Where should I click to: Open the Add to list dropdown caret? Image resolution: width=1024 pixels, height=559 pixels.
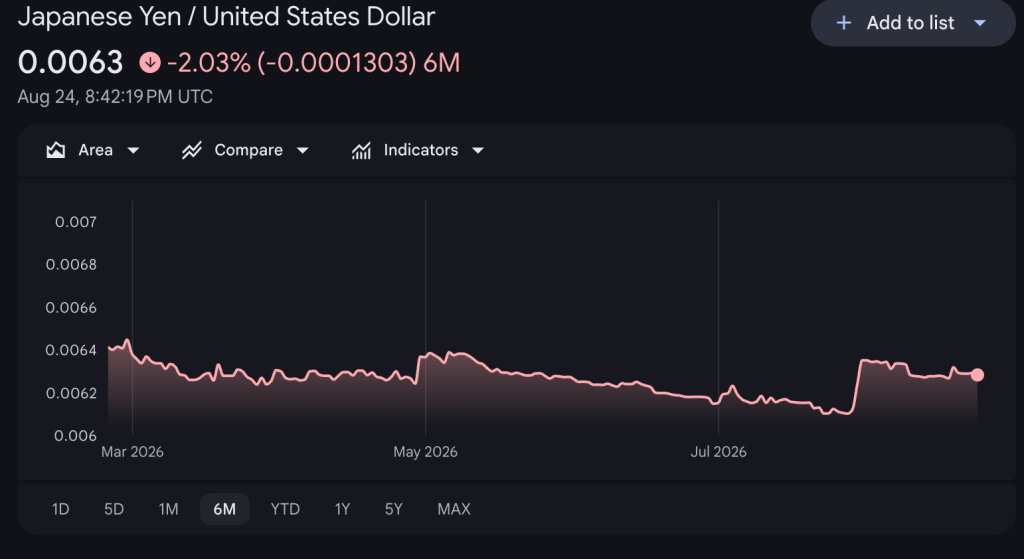point(980,24)
